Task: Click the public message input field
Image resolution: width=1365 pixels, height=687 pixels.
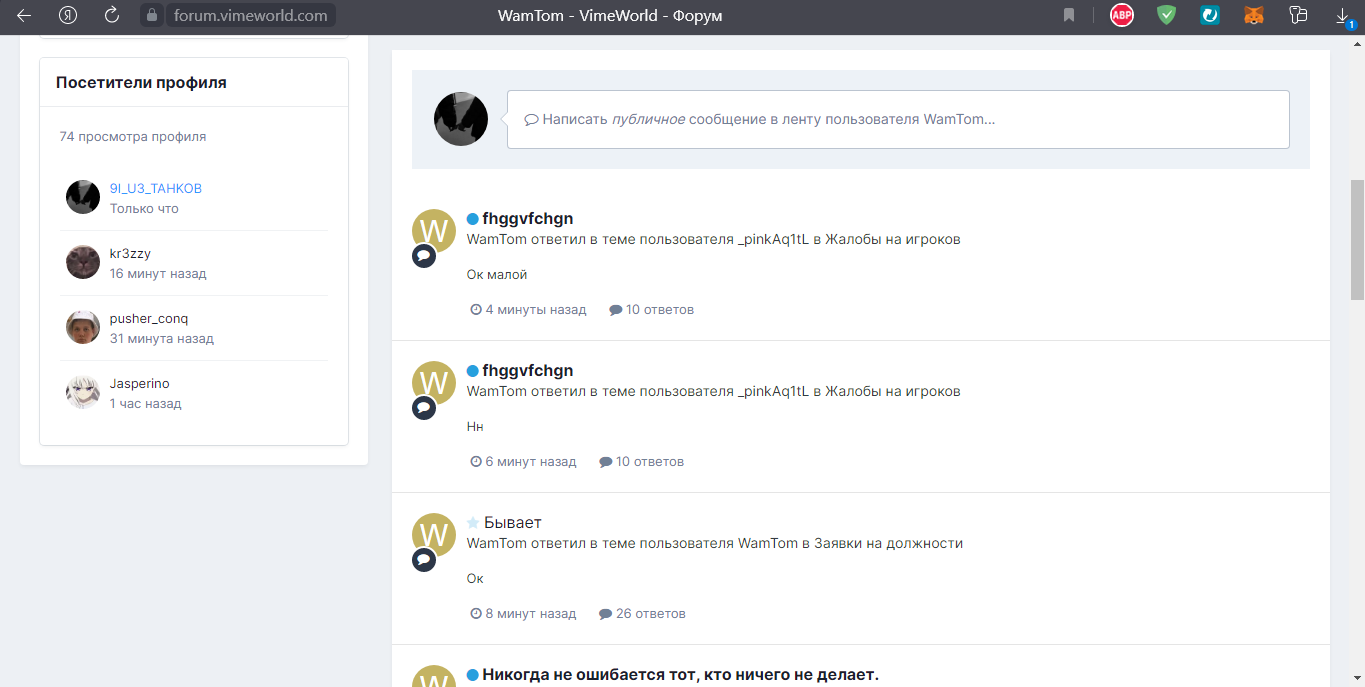Action: (898, 119)
